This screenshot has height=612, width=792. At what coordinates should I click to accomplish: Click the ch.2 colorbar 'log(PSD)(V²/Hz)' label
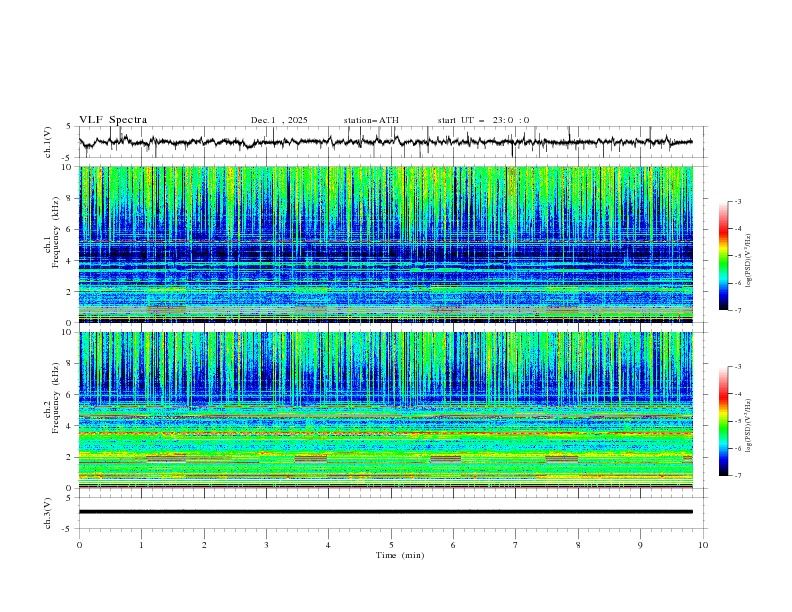(x=748, y=425)
